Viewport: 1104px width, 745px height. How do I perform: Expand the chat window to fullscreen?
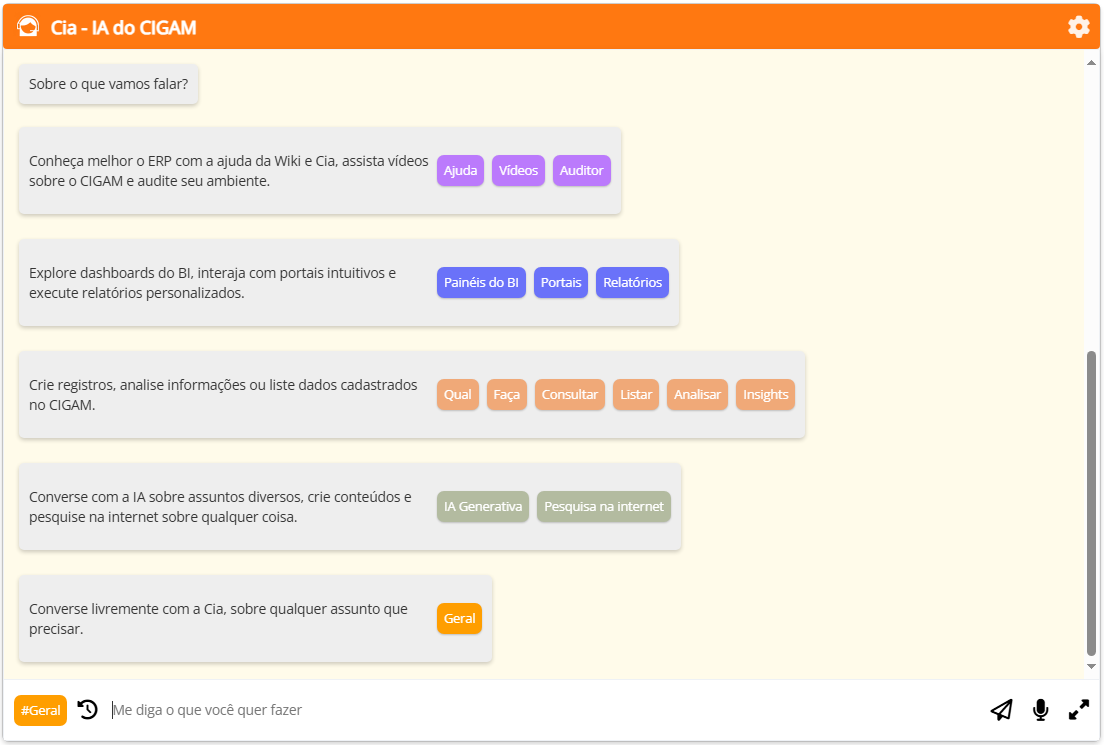coord(1079,710)
